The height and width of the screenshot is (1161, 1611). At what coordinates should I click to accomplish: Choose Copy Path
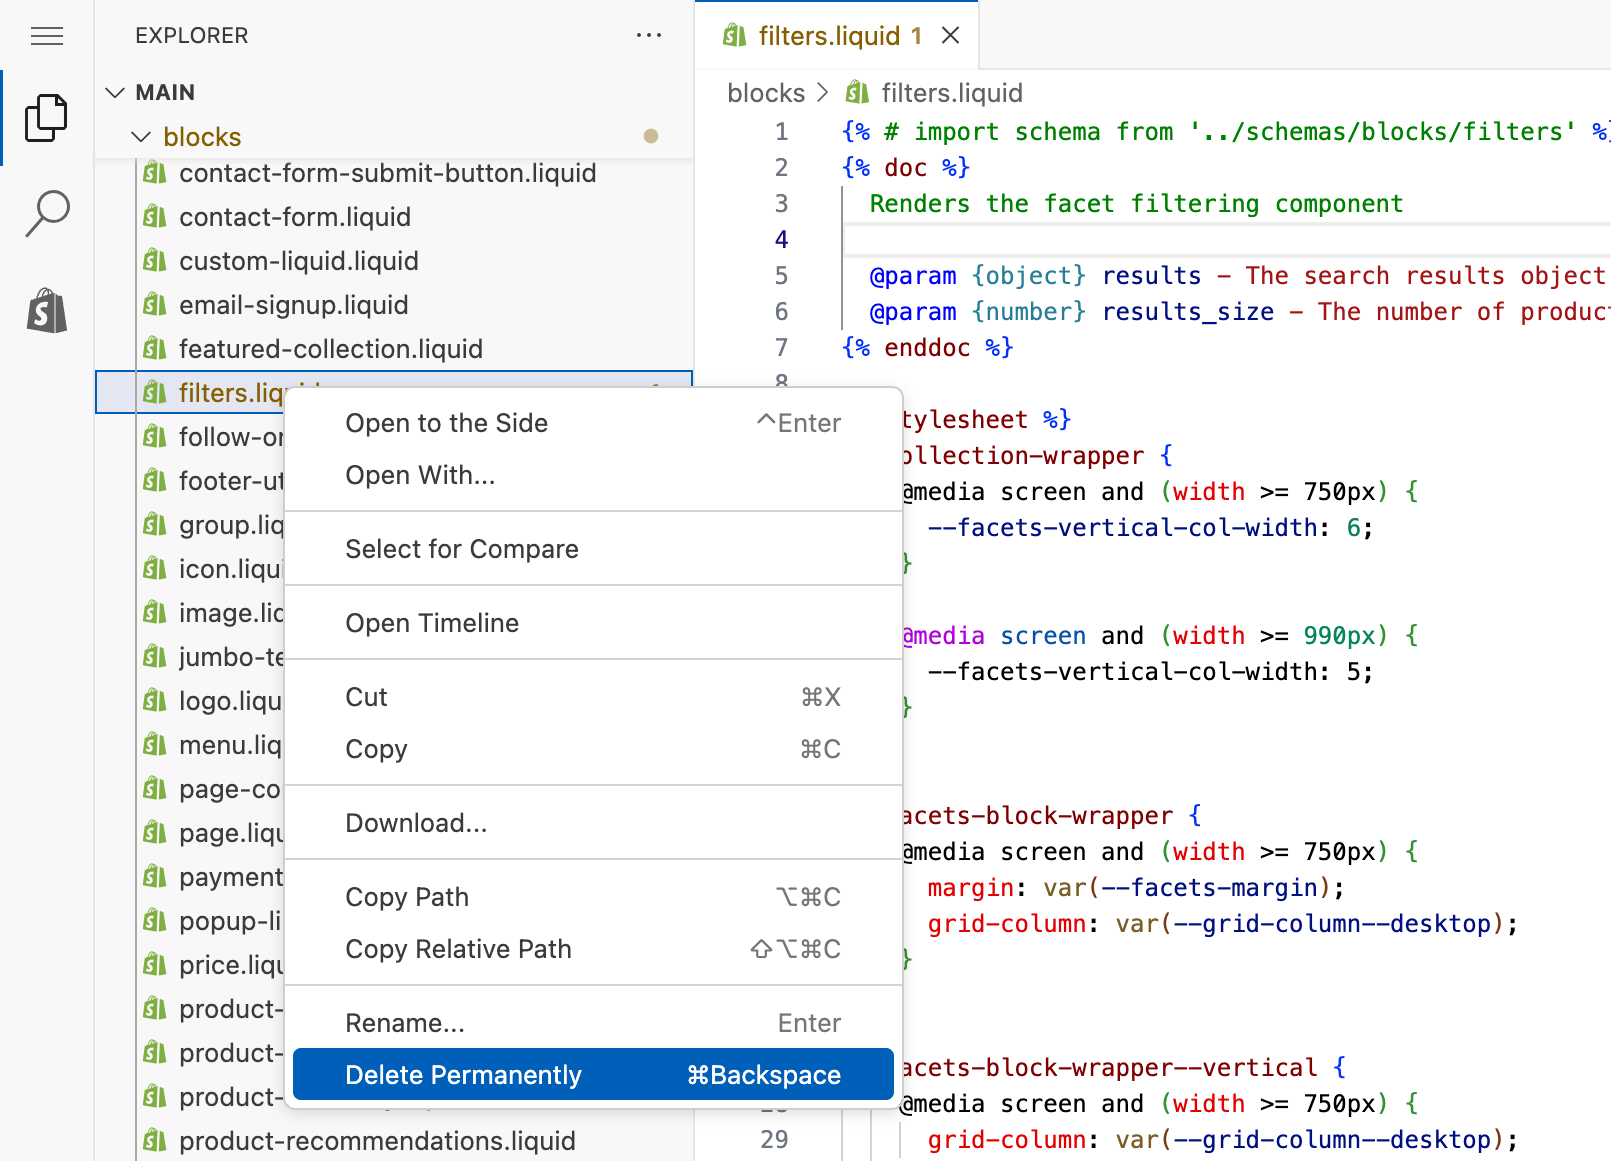click(x=593, y=897)
